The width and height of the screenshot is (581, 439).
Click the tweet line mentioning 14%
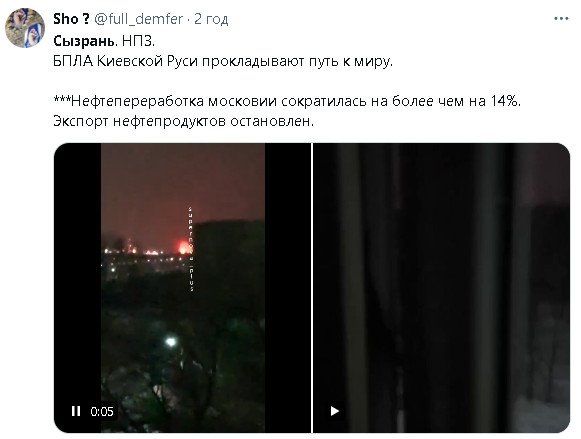pos(287,101)
